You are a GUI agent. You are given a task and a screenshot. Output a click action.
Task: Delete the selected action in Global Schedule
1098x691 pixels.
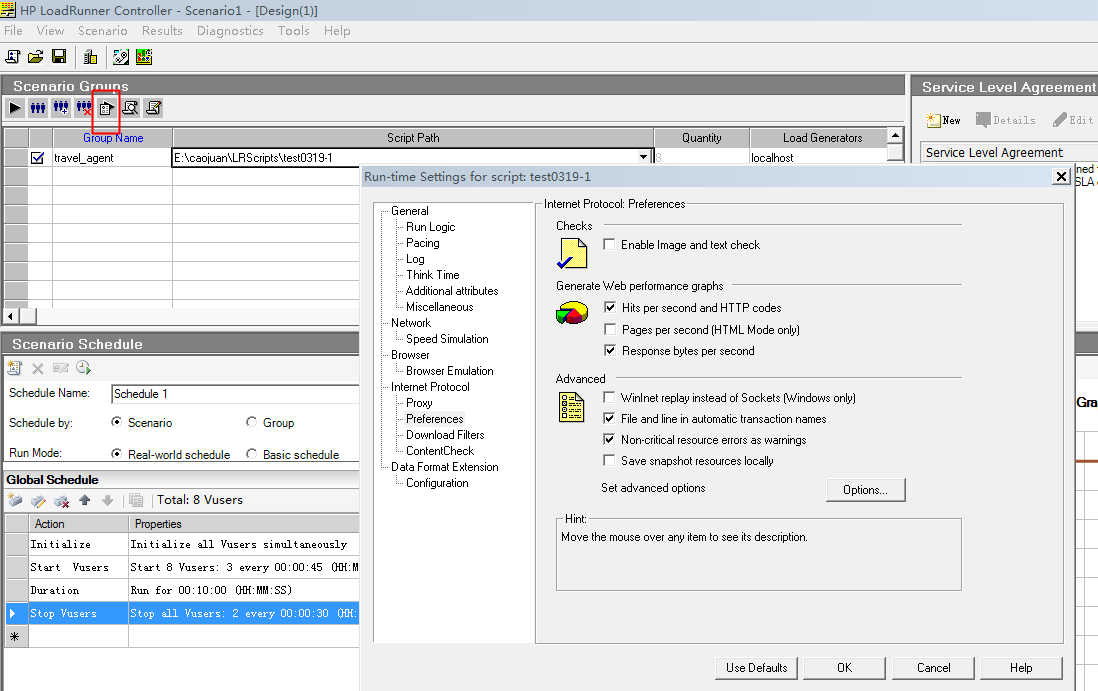point(62,500)
